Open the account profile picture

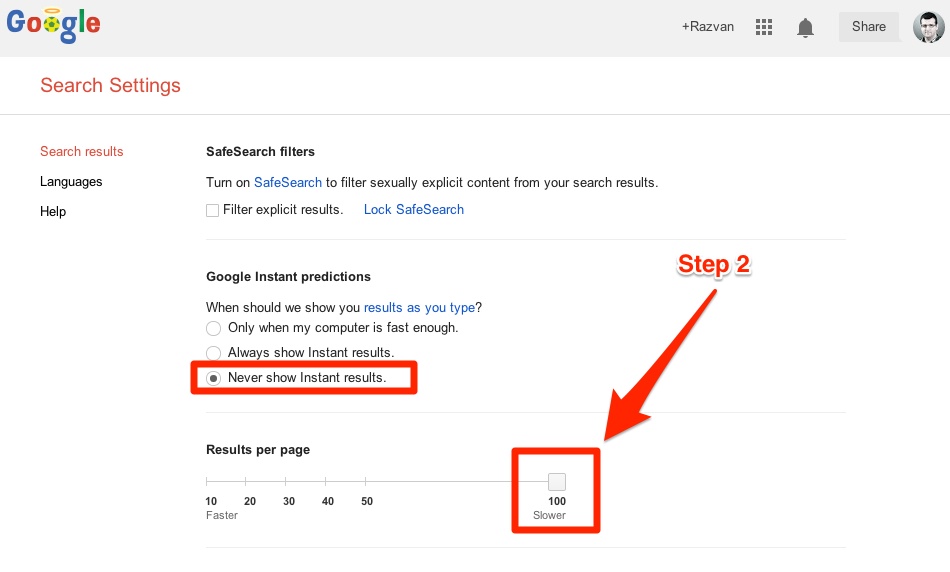[928, 27]
